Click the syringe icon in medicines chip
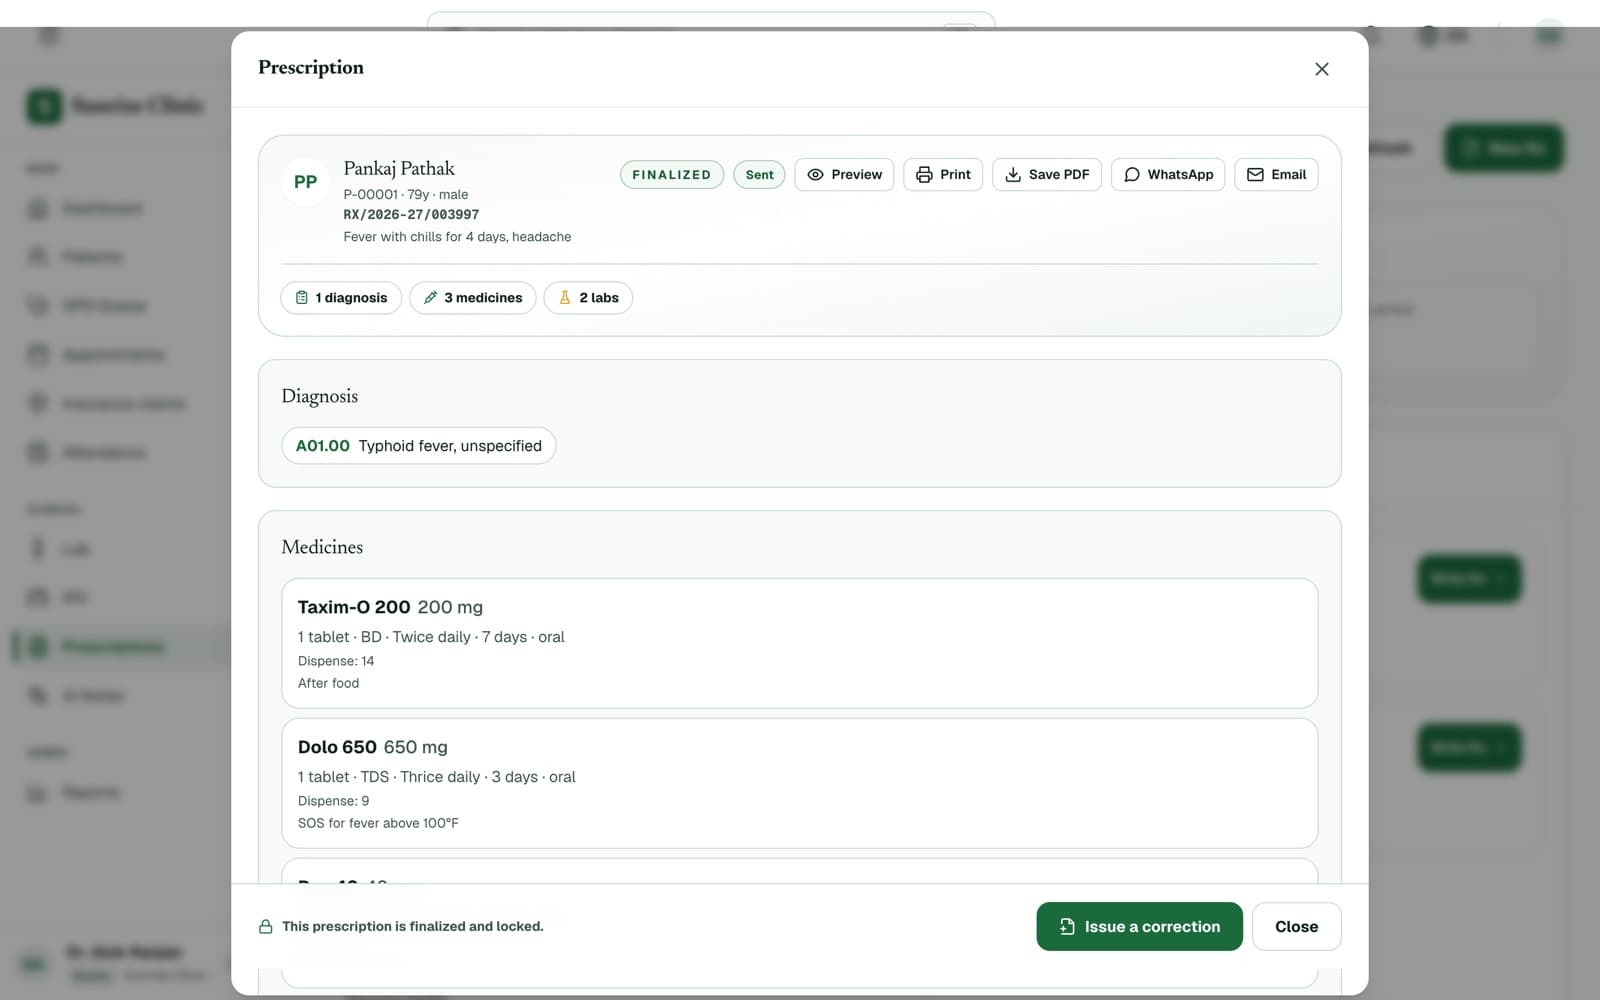Image resolution: width=1600 pixels, height=1000 pixels. pyautogui.click(x=430, y=298)
